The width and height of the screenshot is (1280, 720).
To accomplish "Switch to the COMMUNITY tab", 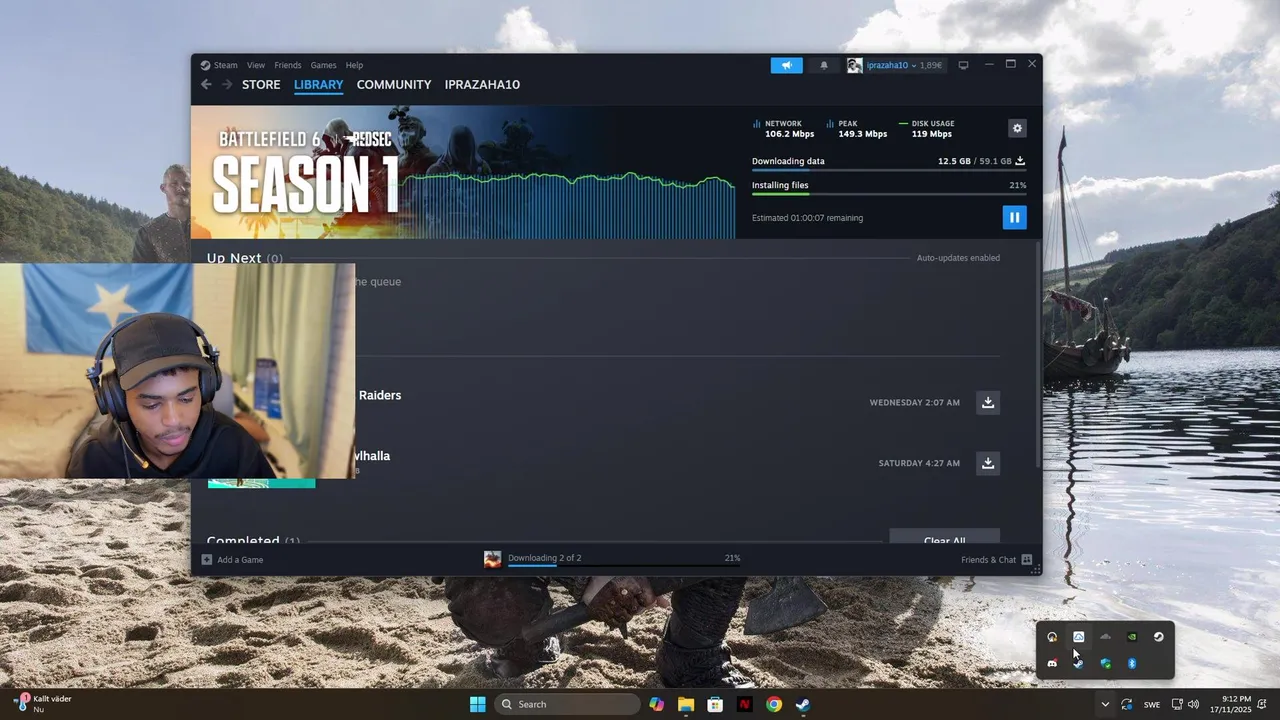I will point(394,85).
